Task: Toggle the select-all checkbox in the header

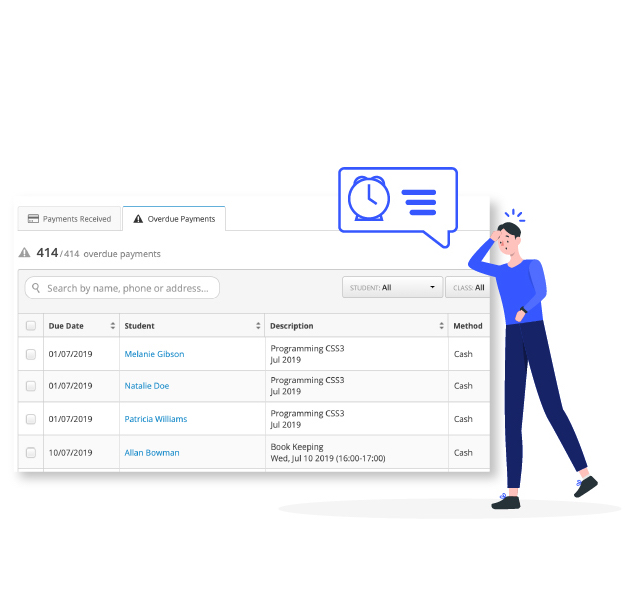Action: pos(31,325)
